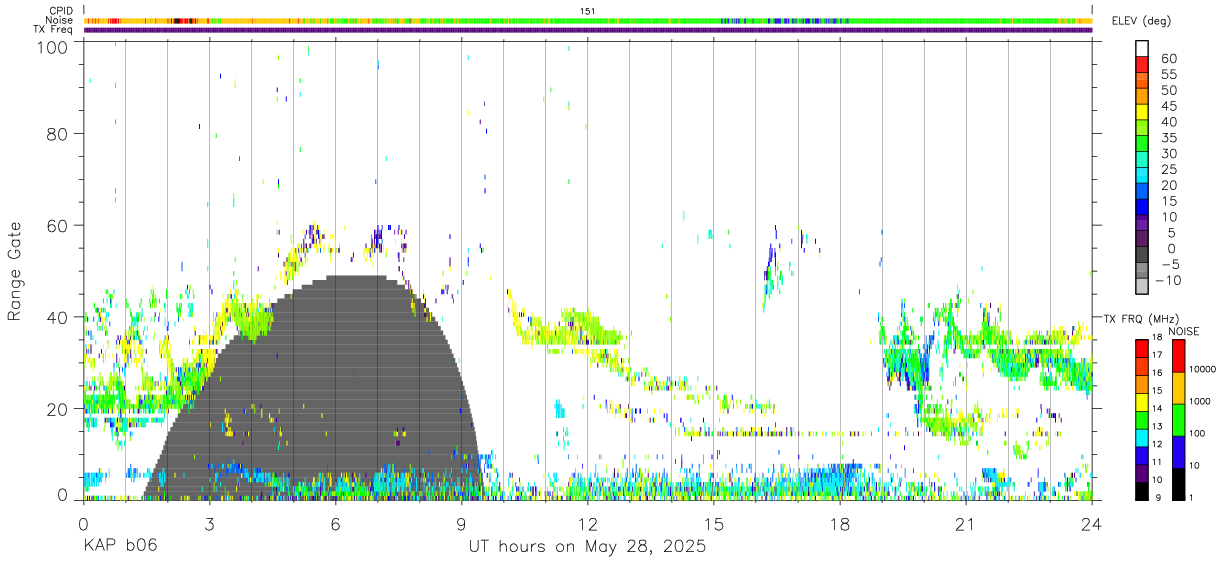Click the '80' tick on the Range Gate axis

[x=57, y=133]
